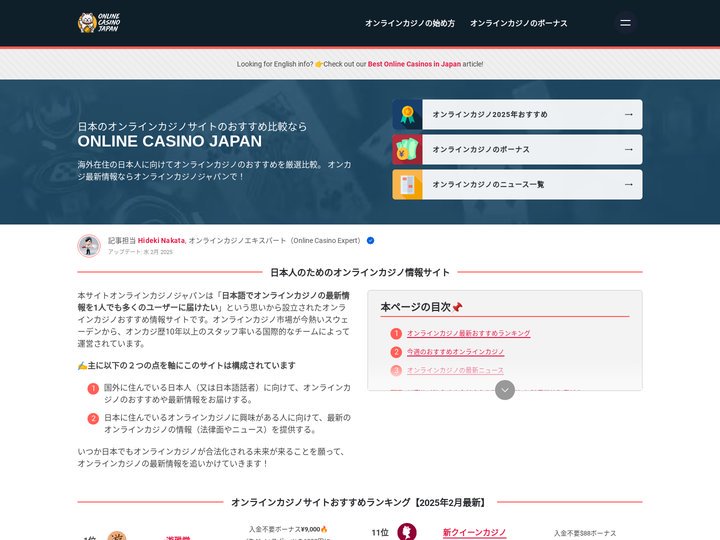This screenshot has height=540, width=720.
Task: Click the 日本人のためのオンラインカジノ情報サイト heading
Action: (x=360, y=272)
